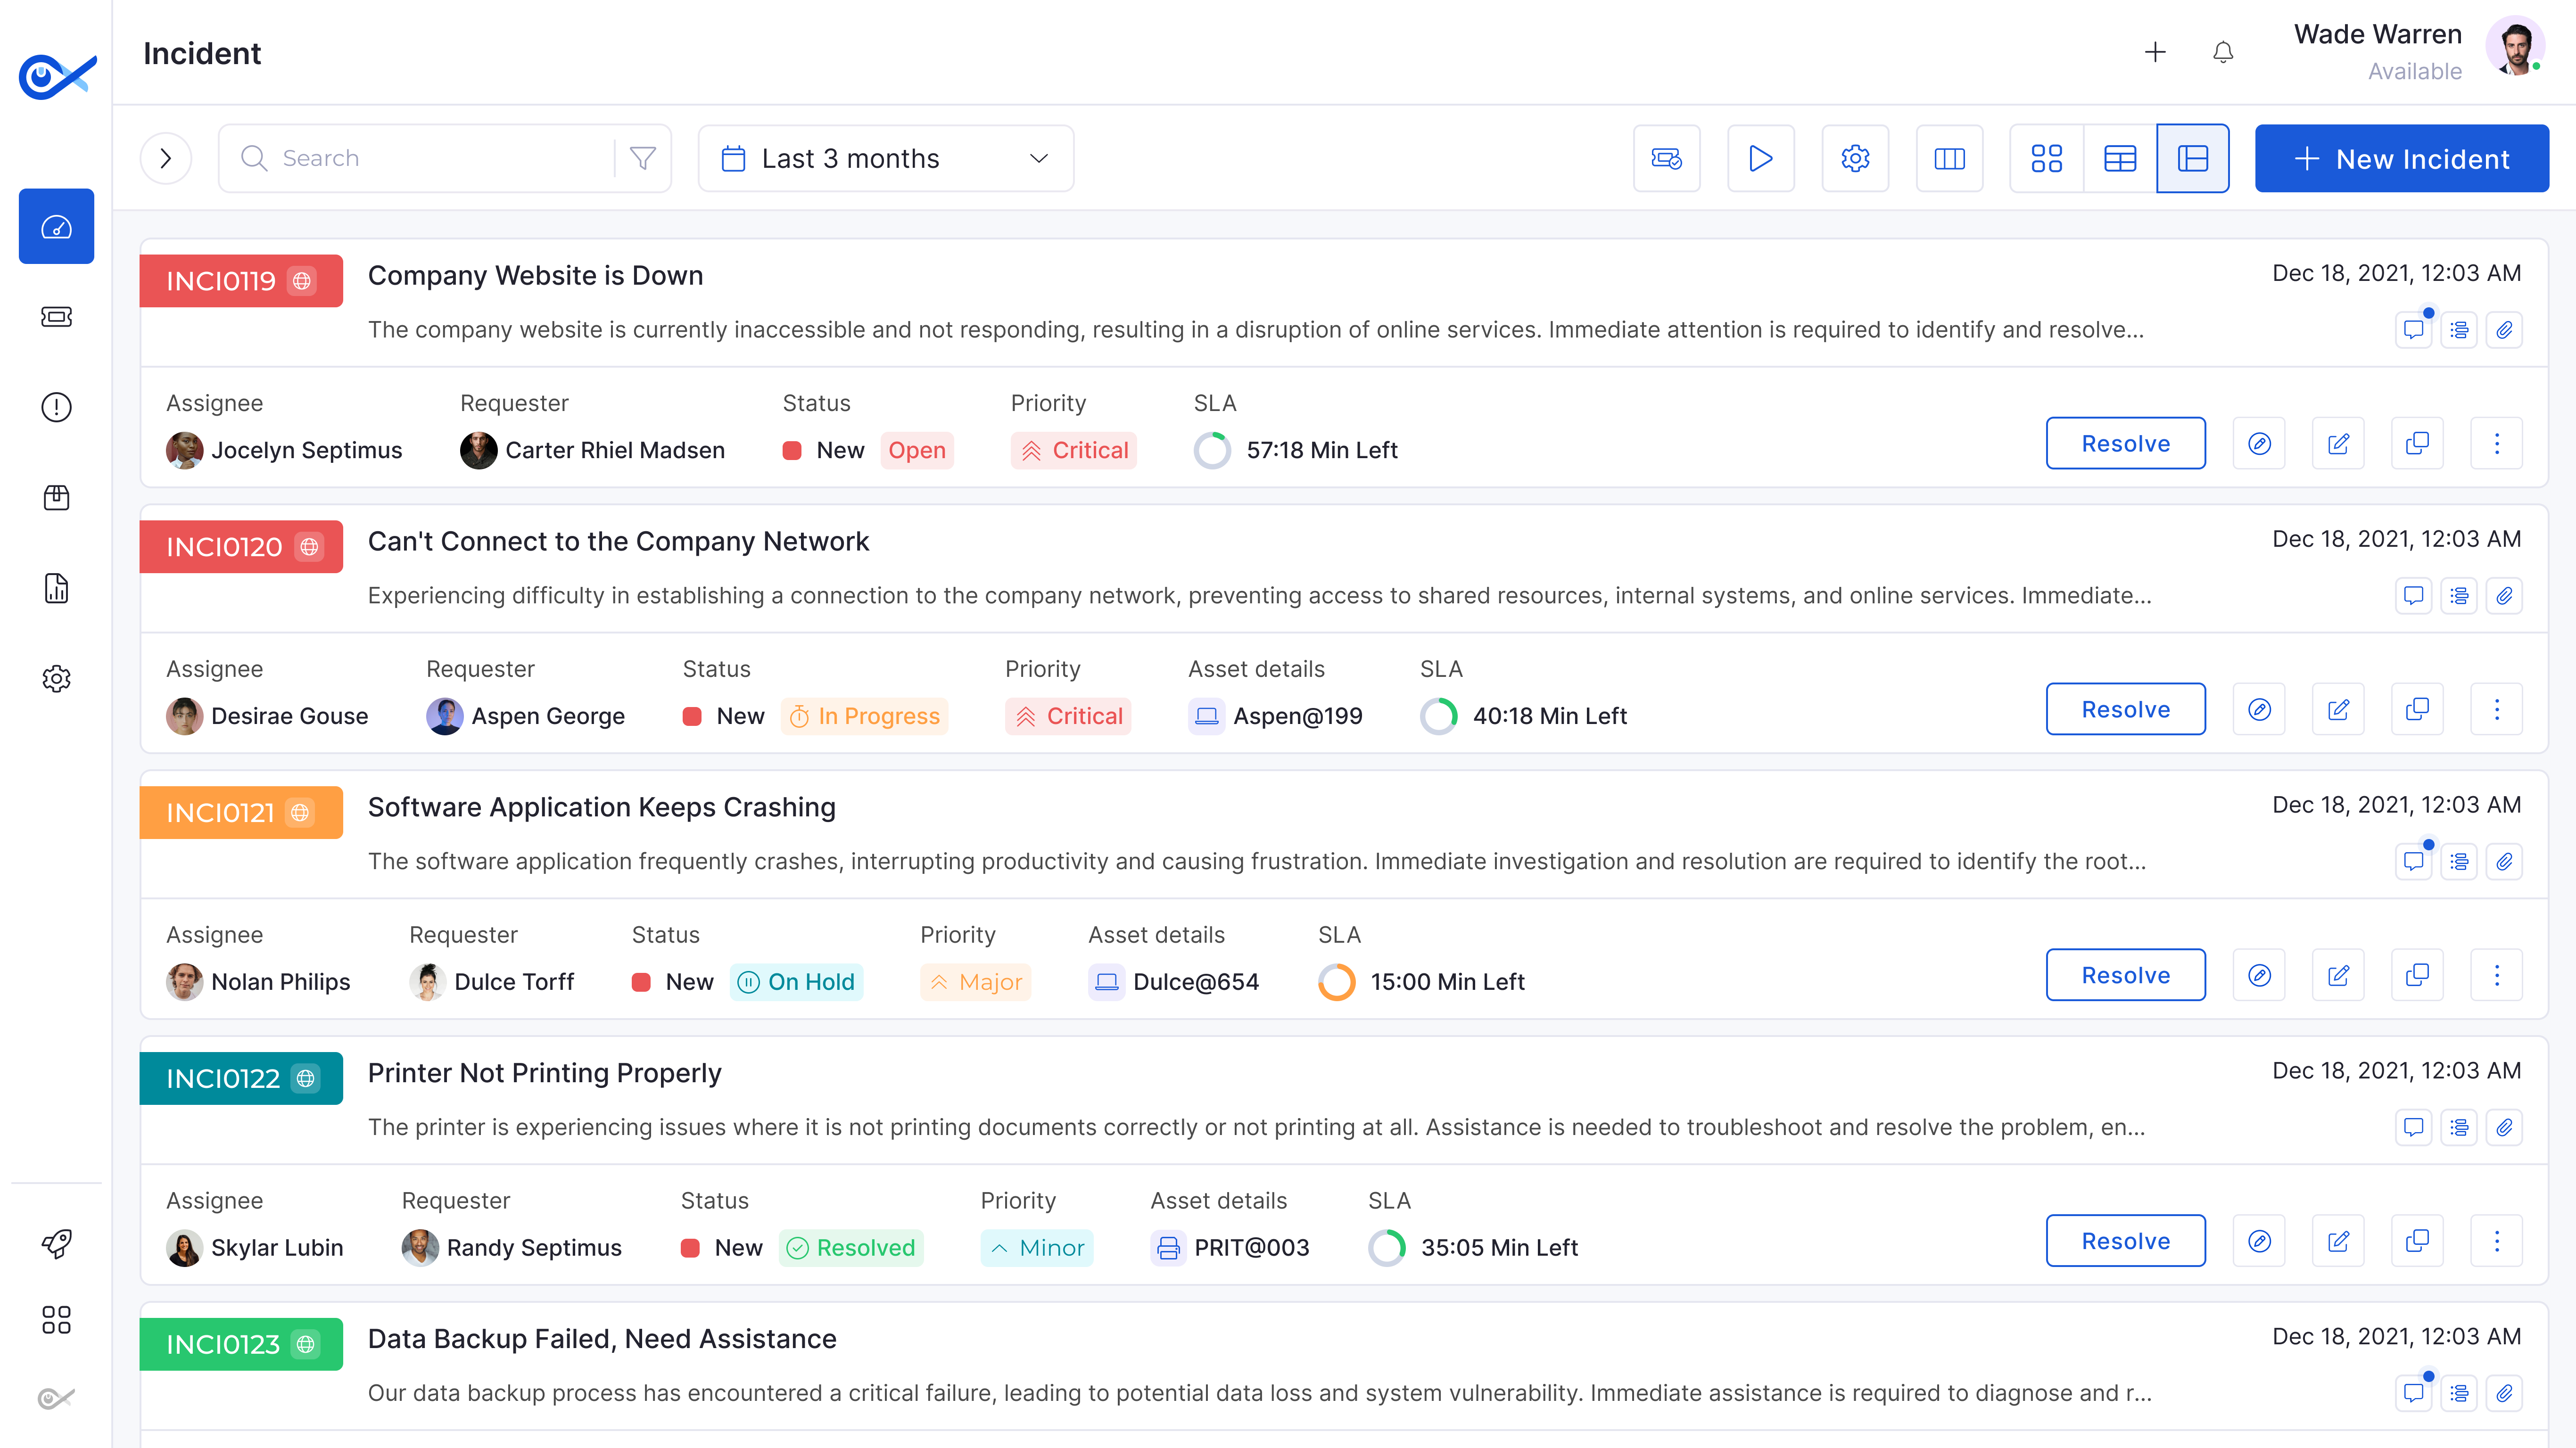
Task: Toggle the split view layout option
Action: click(2193, 158)
